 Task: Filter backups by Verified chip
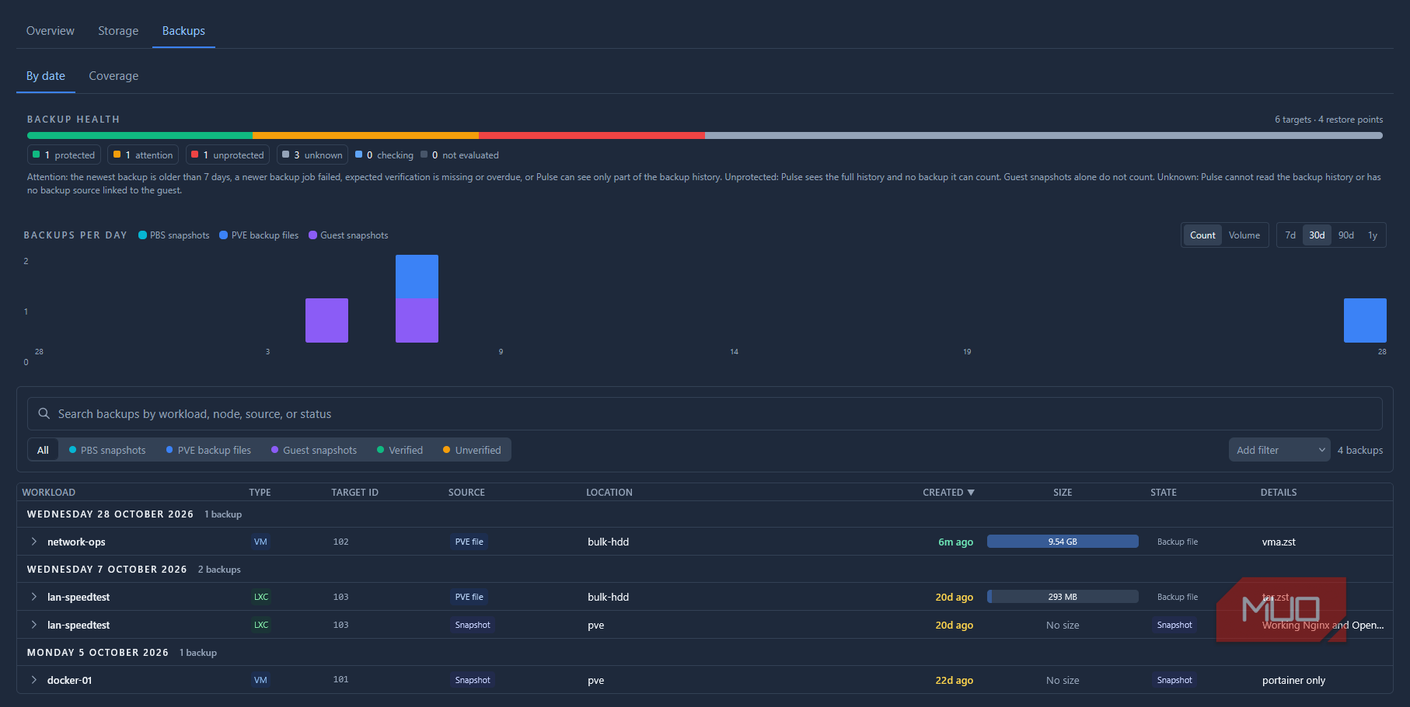pyautogui.click(x=400, y=450)
